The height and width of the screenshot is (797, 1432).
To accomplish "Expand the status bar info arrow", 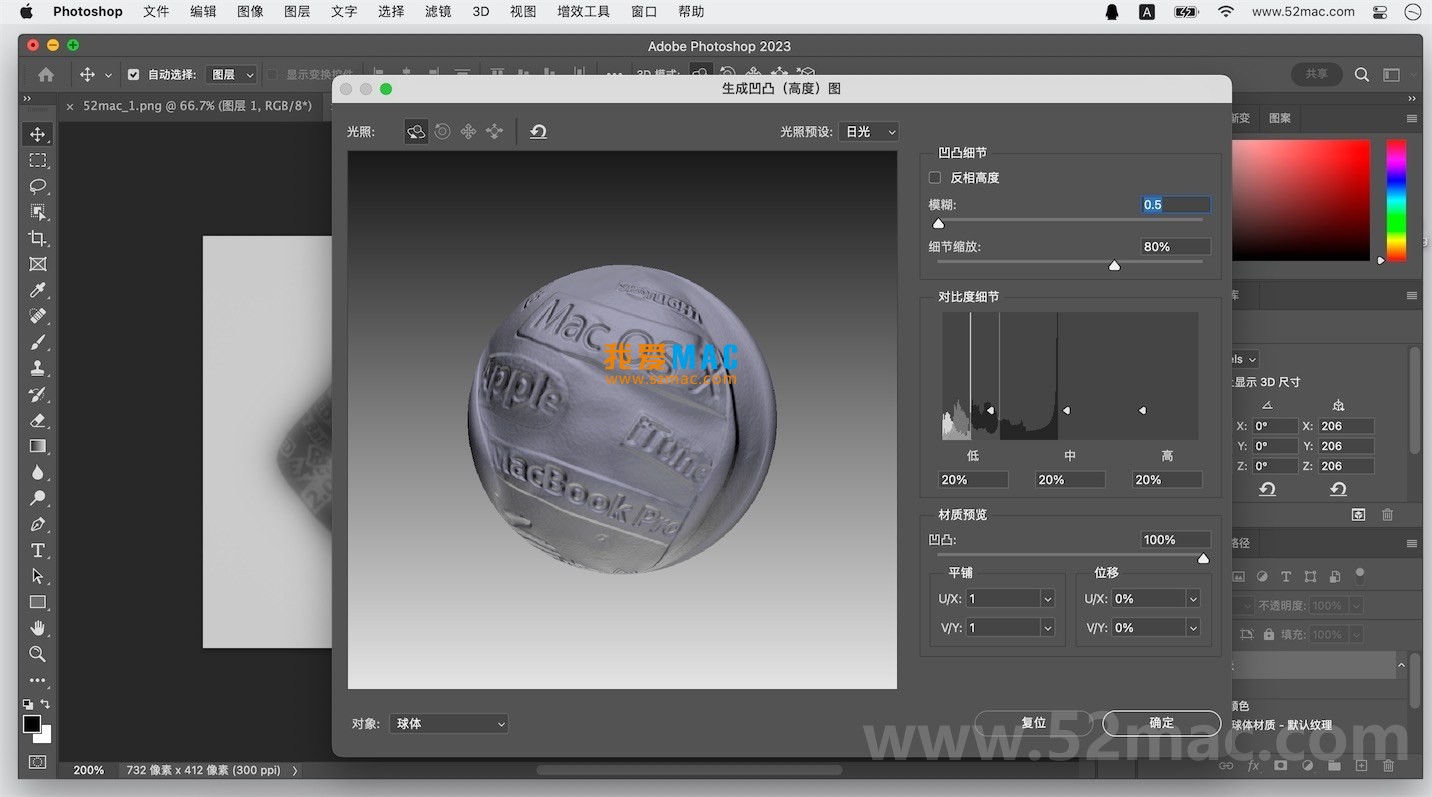I will (x=294, y=770).
